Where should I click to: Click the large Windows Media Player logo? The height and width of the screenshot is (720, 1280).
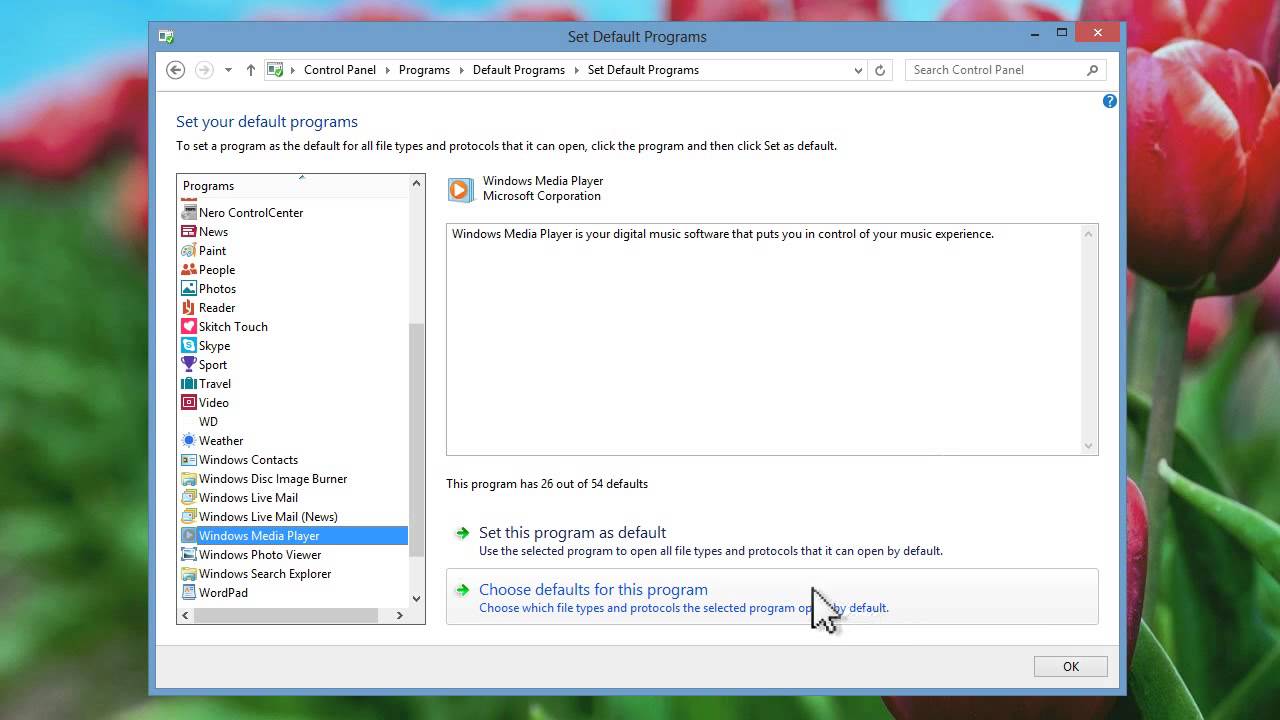tap(460, 189)
